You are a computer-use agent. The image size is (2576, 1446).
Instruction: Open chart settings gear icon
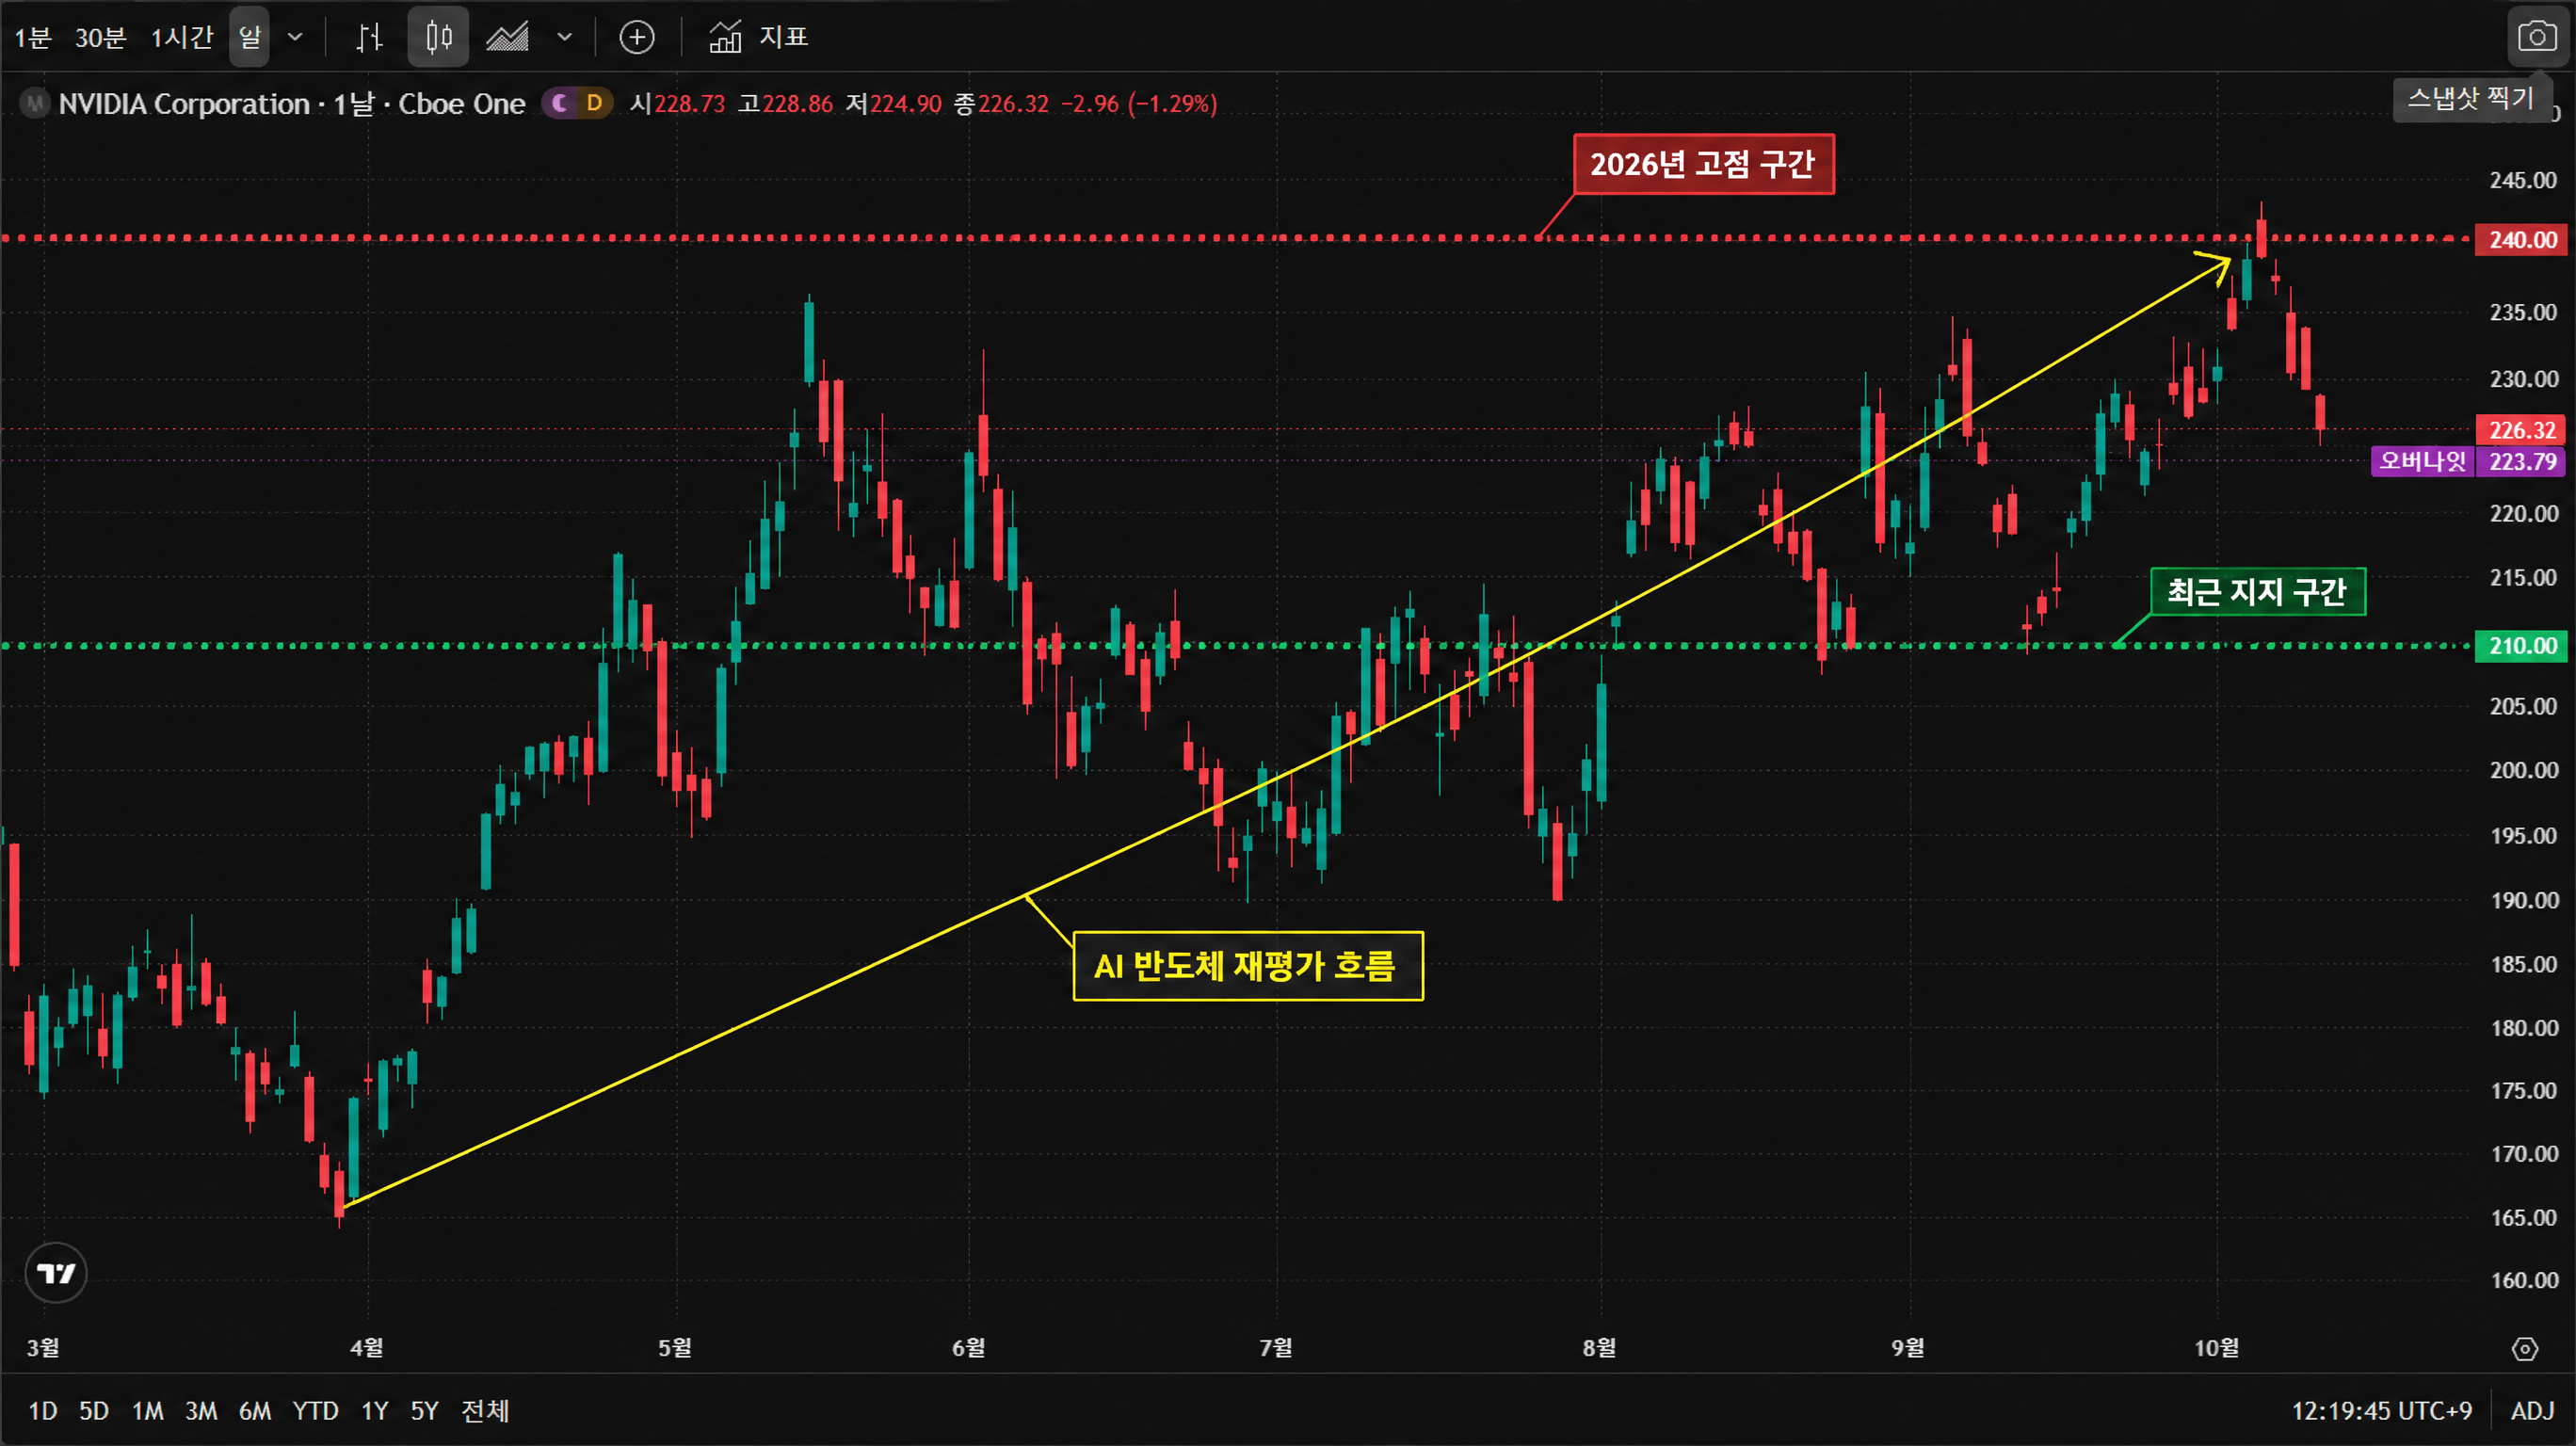pyautogui.click(x=2525, y=1350)
